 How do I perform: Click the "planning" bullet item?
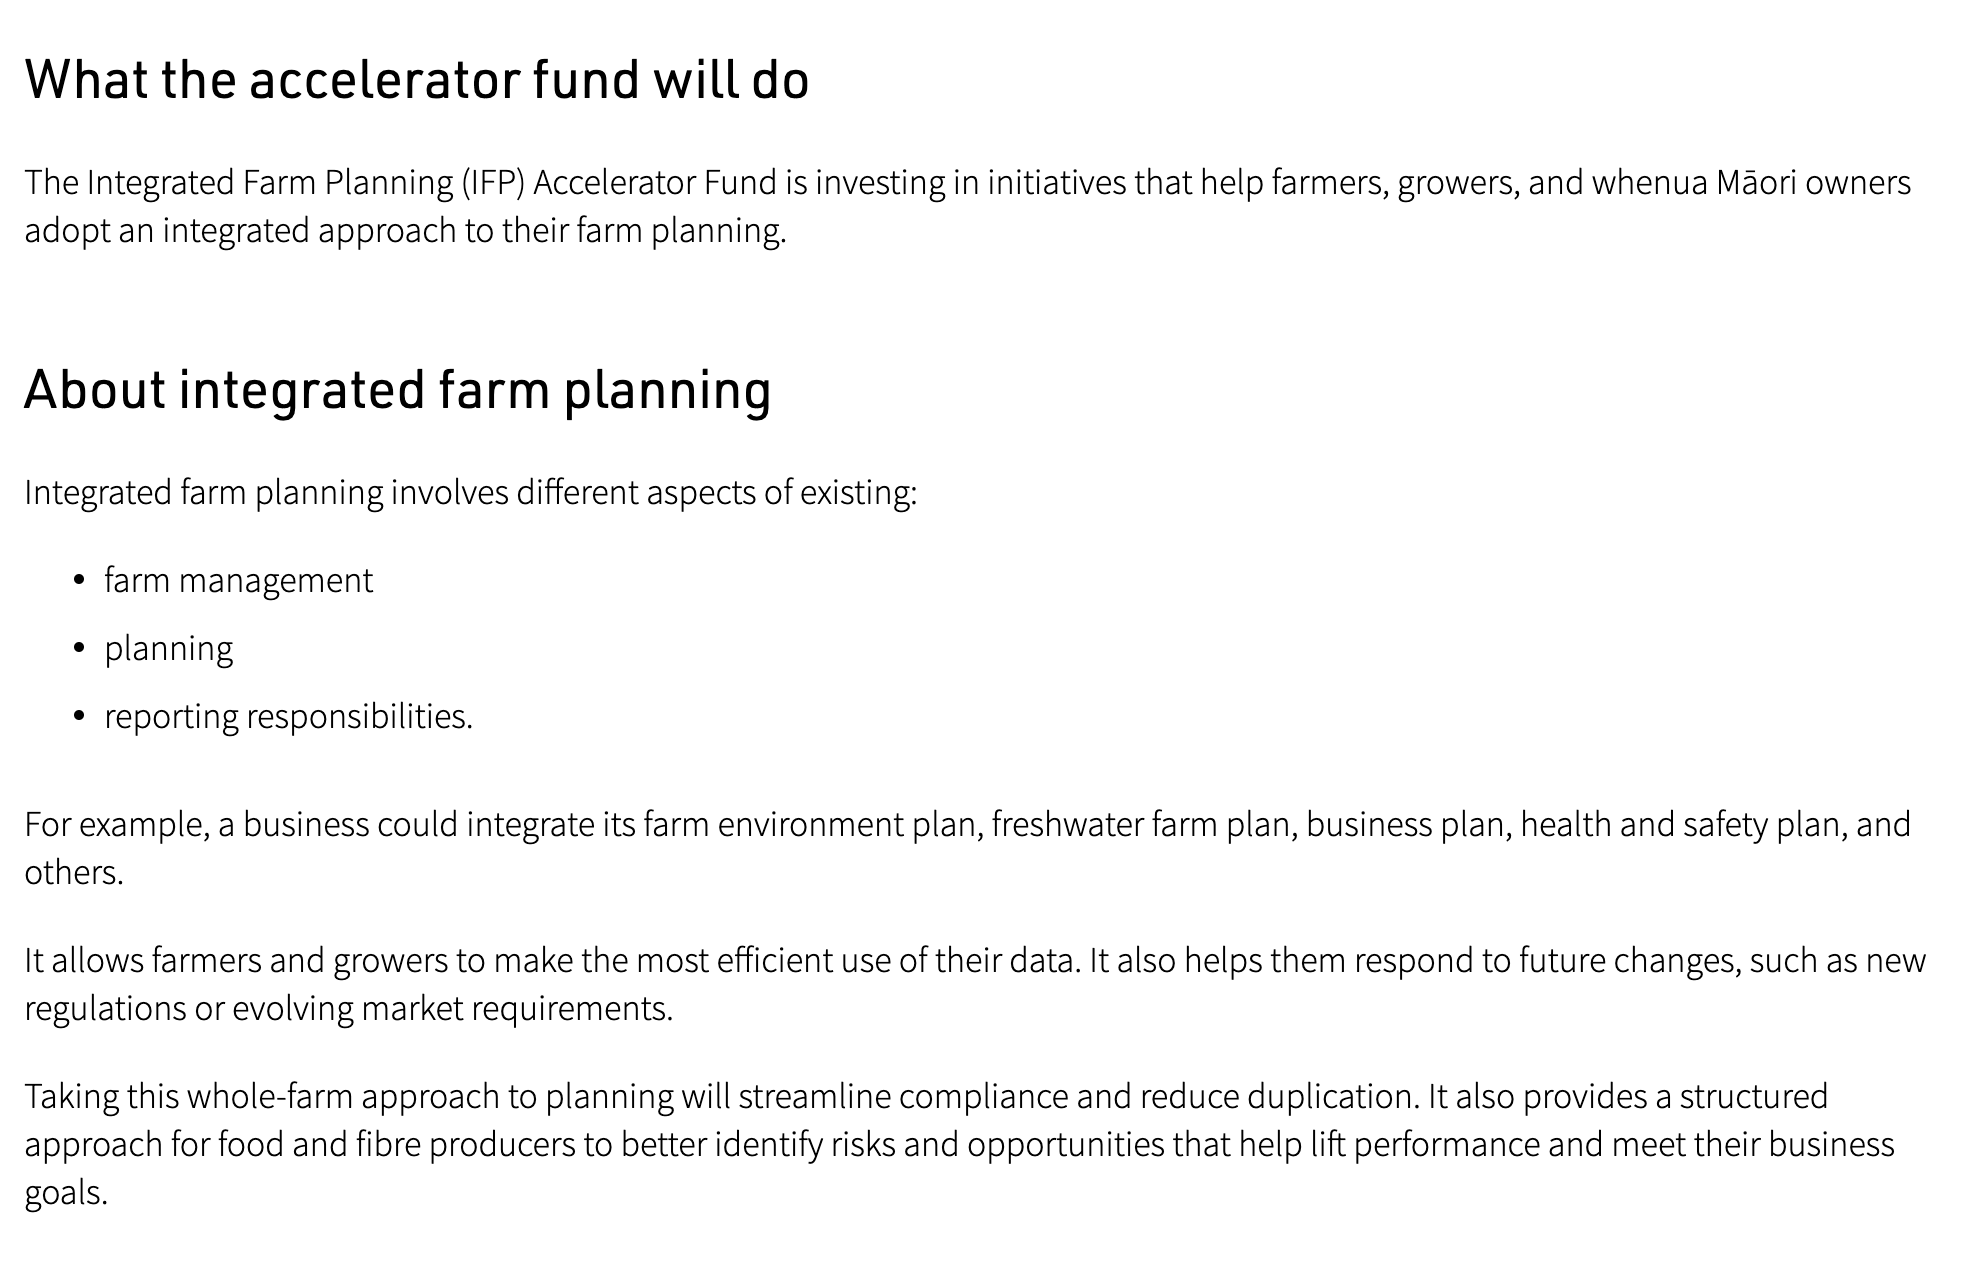point(168,649)
